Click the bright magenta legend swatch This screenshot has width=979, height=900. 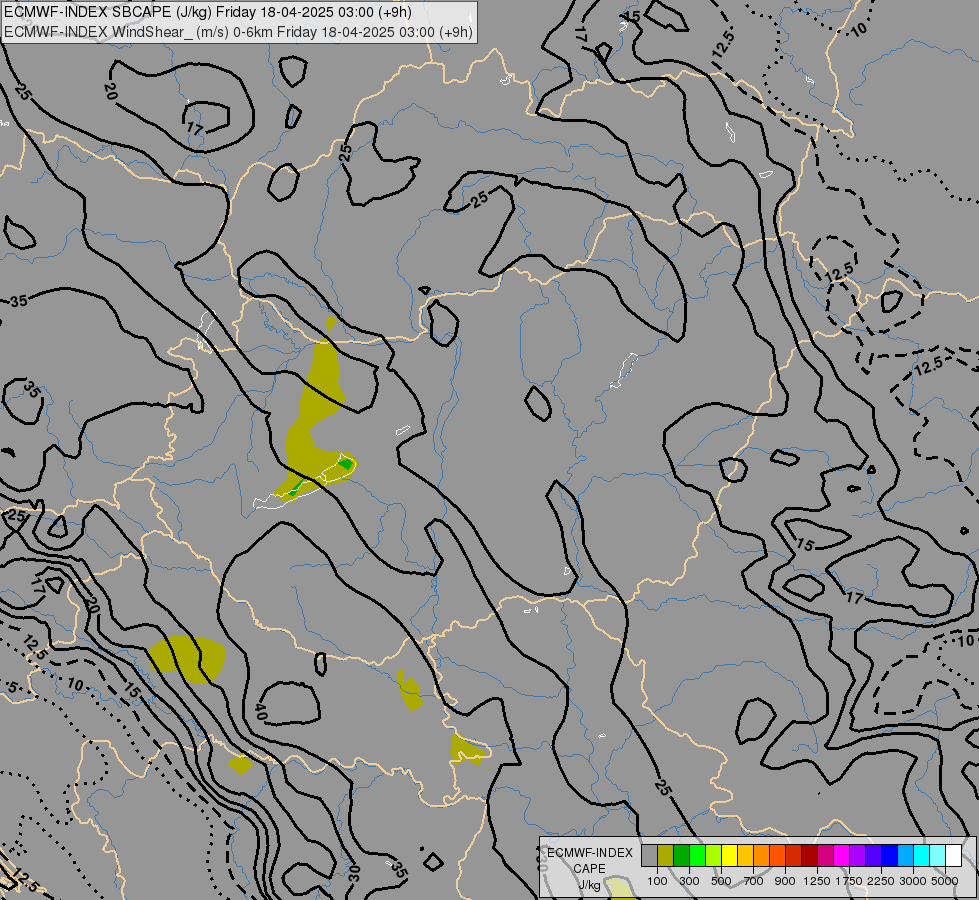click(842, 856)
